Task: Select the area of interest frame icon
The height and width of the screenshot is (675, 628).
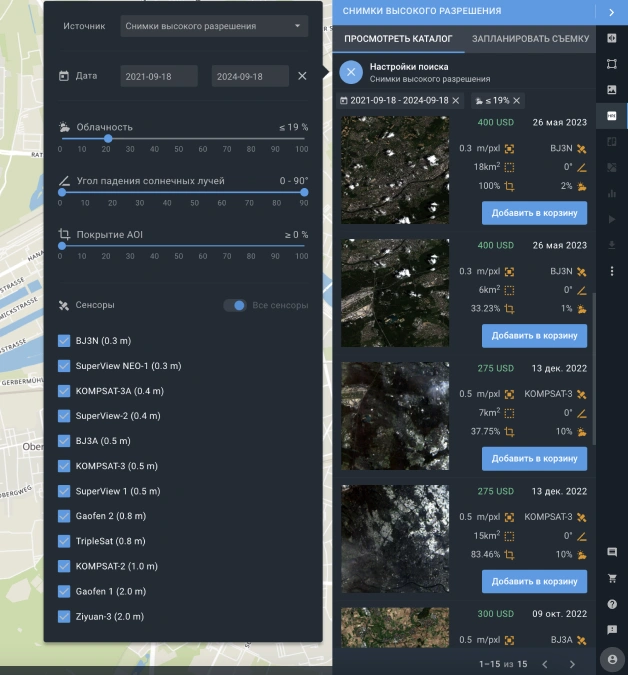Action: tap(612, 64)
